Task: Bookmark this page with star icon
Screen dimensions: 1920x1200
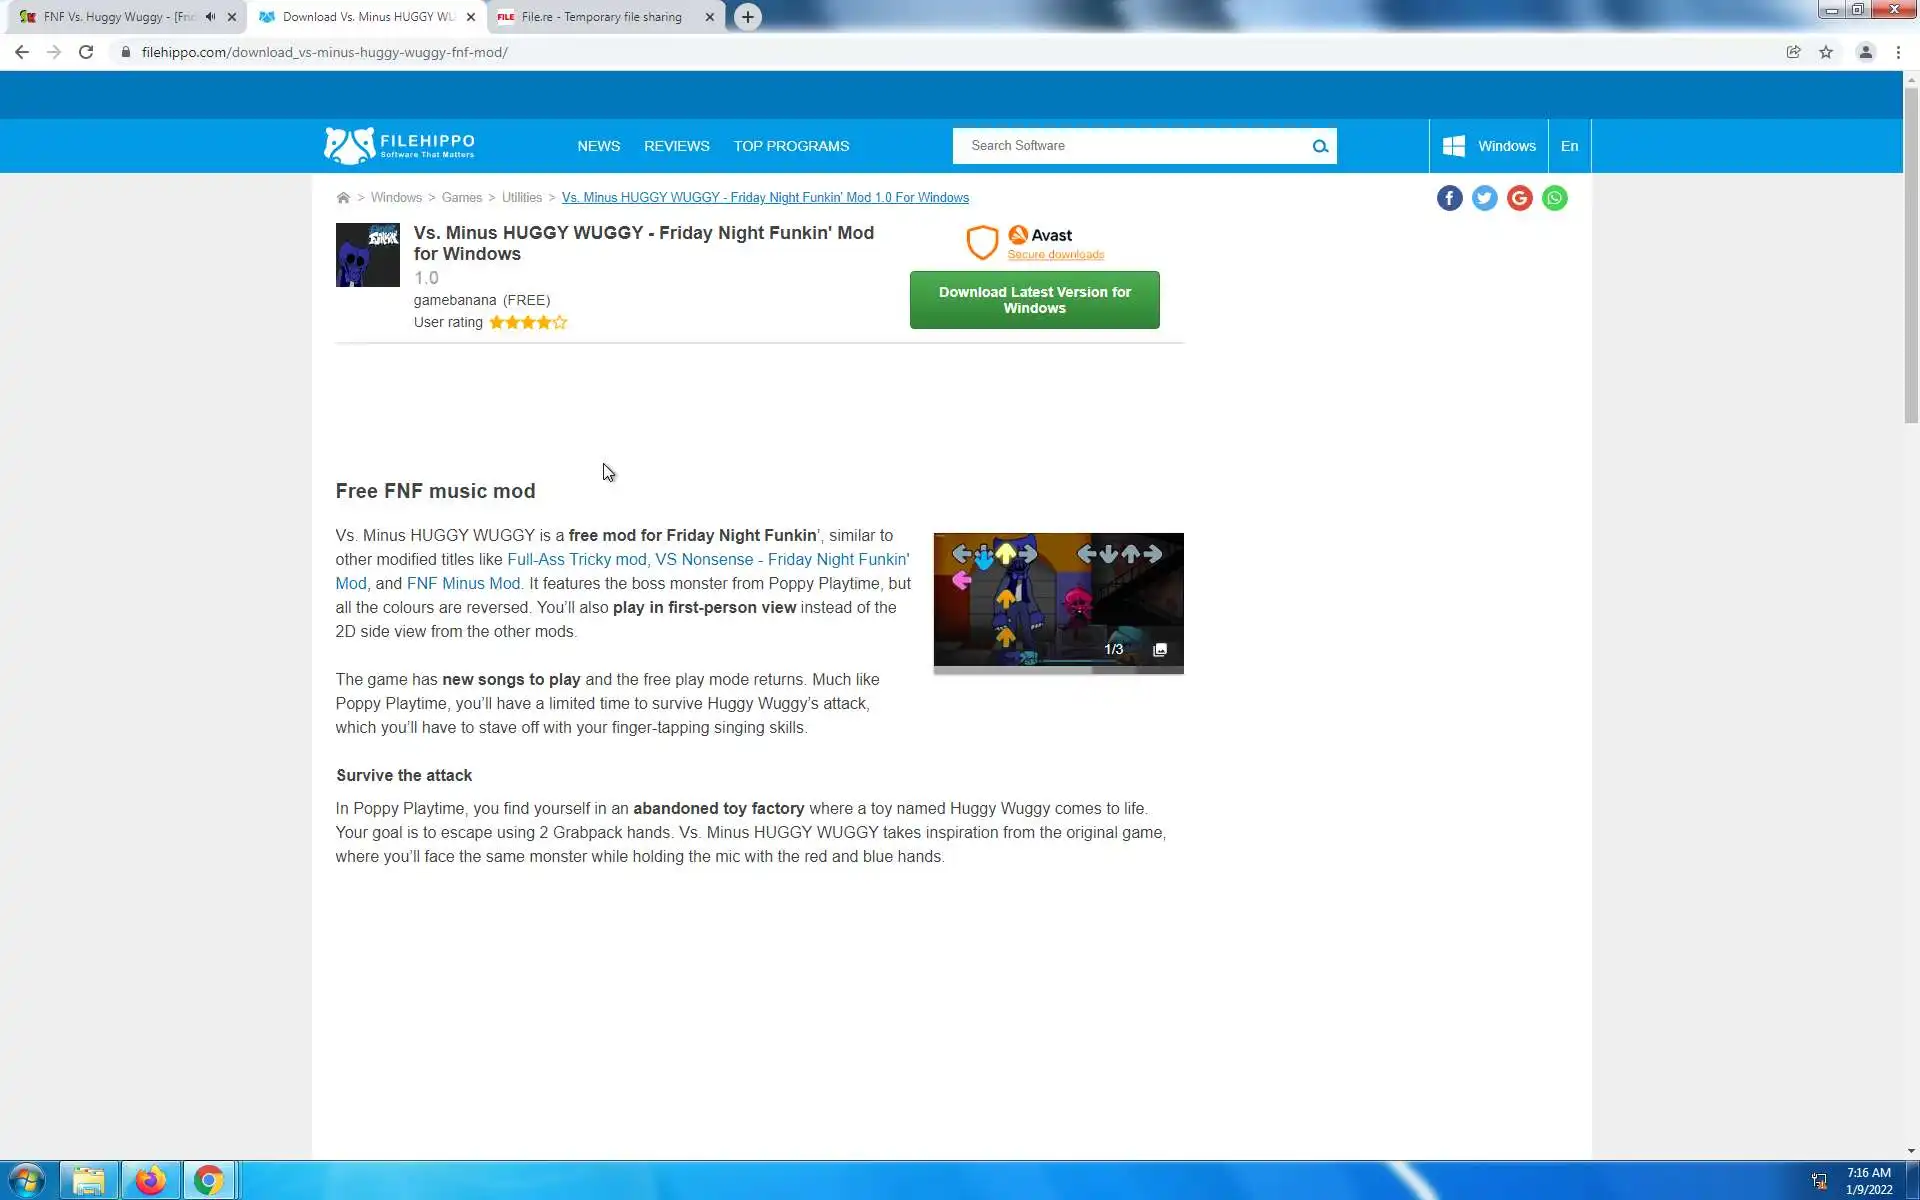Action: (1826, 52)
